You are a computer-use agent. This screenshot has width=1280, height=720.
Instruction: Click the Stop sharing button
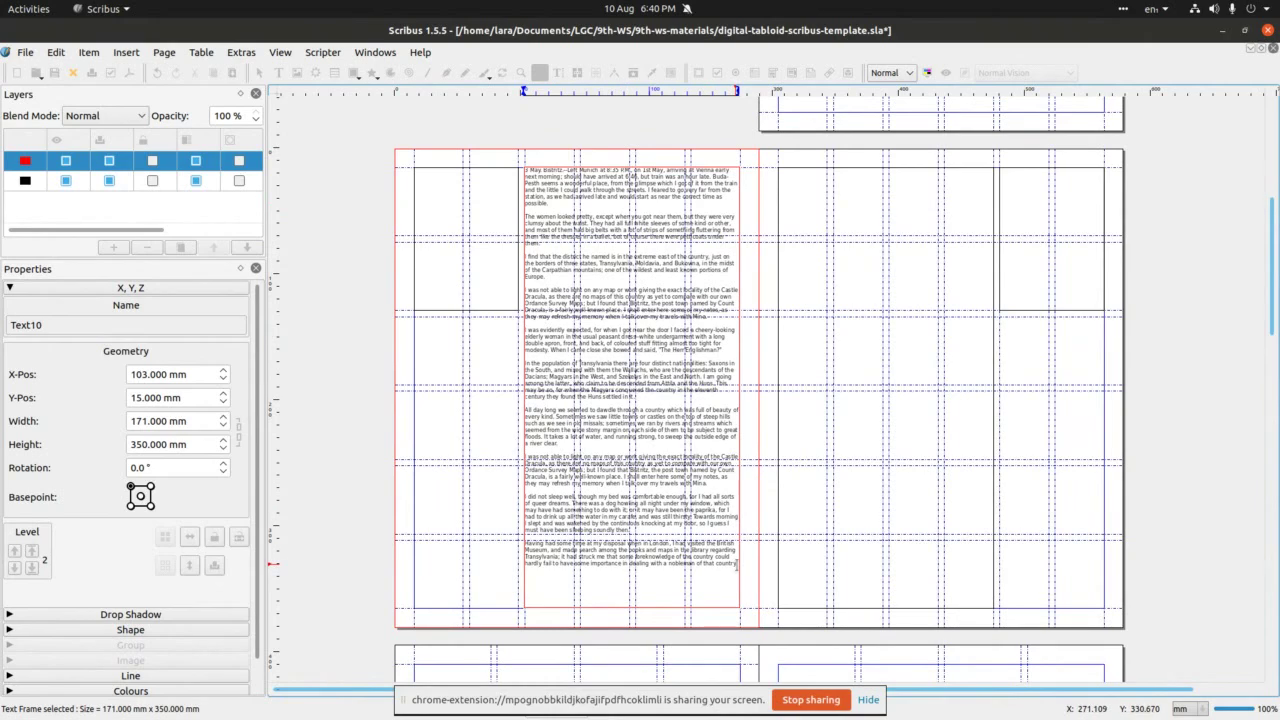(811, 700)
